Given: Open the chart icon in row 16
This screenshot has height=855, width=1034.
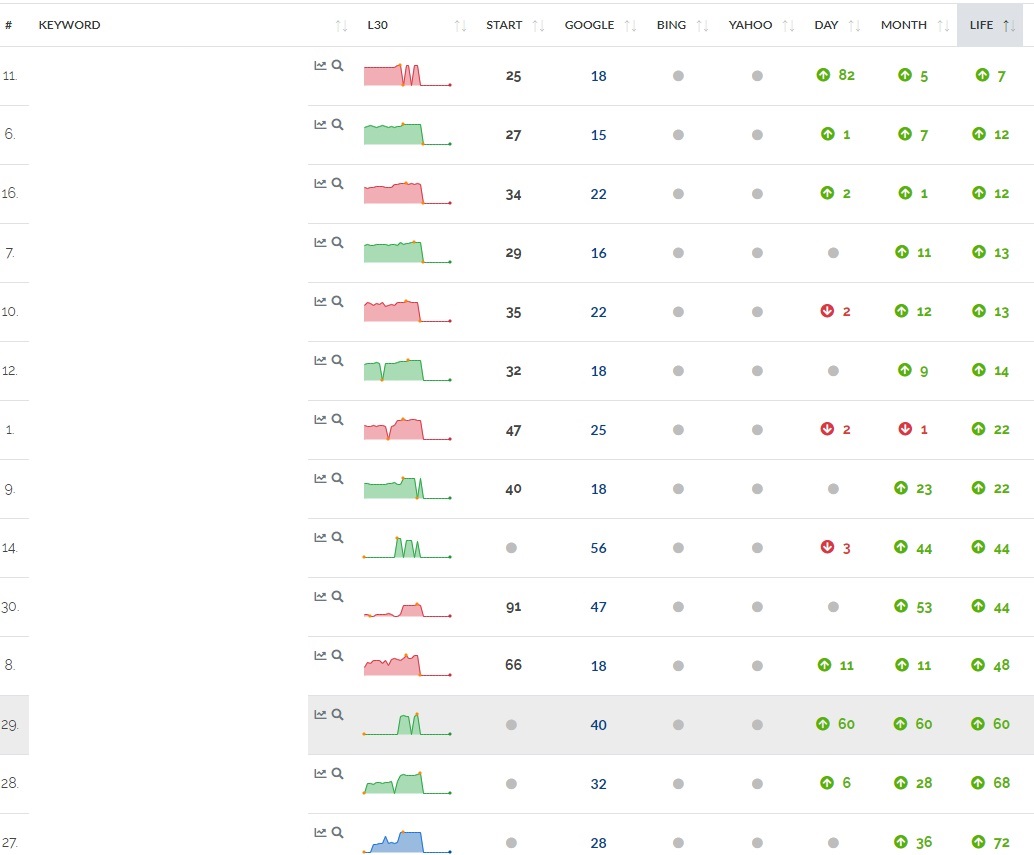Looking at the screenshot, I should tap(320, 183).
